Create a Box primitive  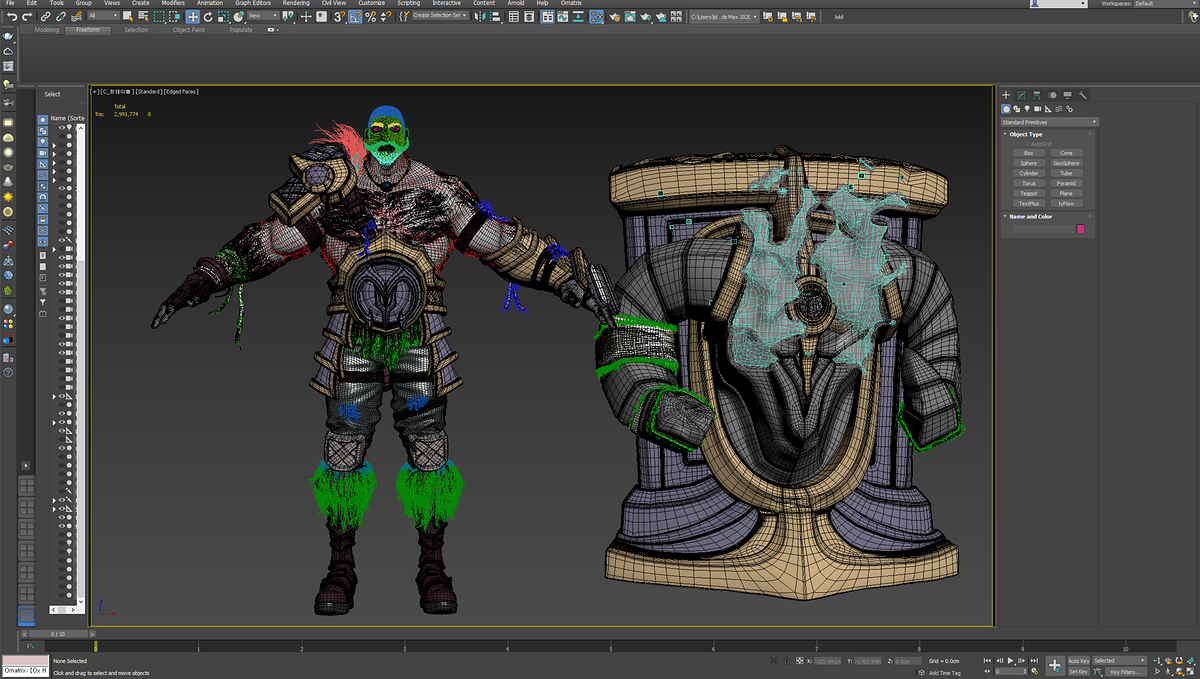click(x=1028, y=153)
